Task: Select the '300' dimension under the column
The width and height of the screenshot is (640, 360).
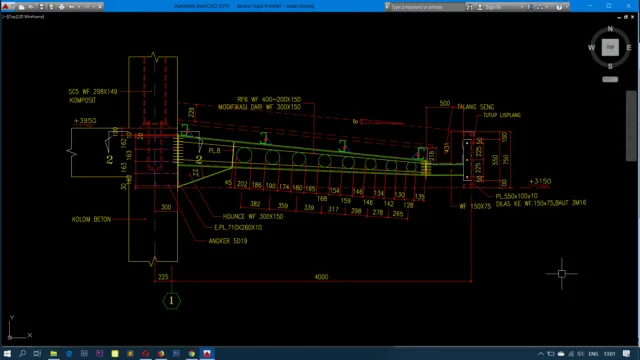Action: pyautogui.click(x=166, y=207)
